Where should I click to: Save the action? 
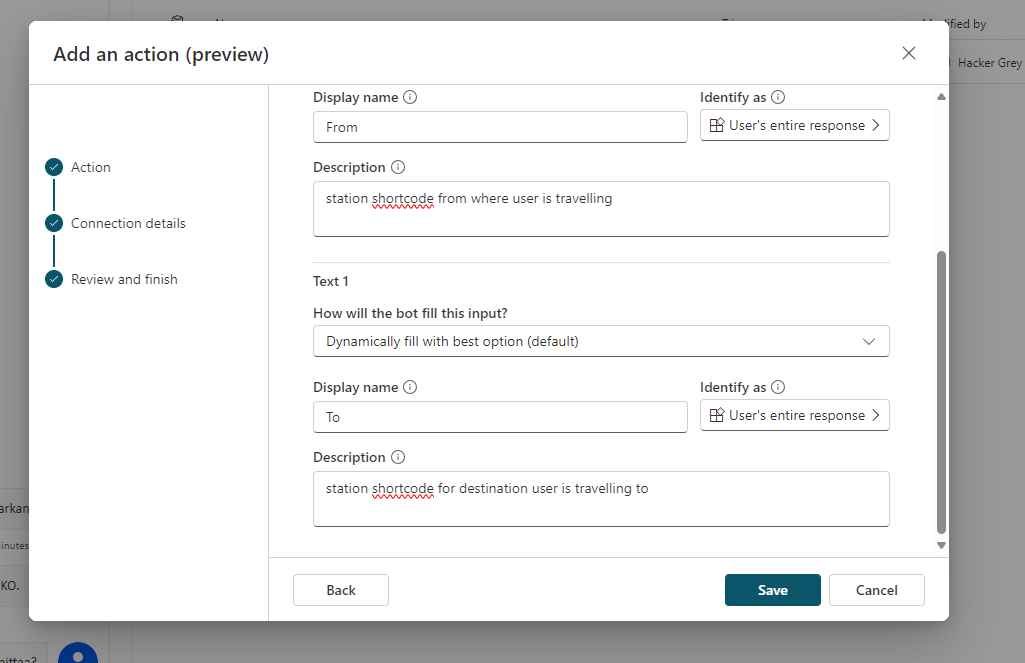[x=772, y=590]
